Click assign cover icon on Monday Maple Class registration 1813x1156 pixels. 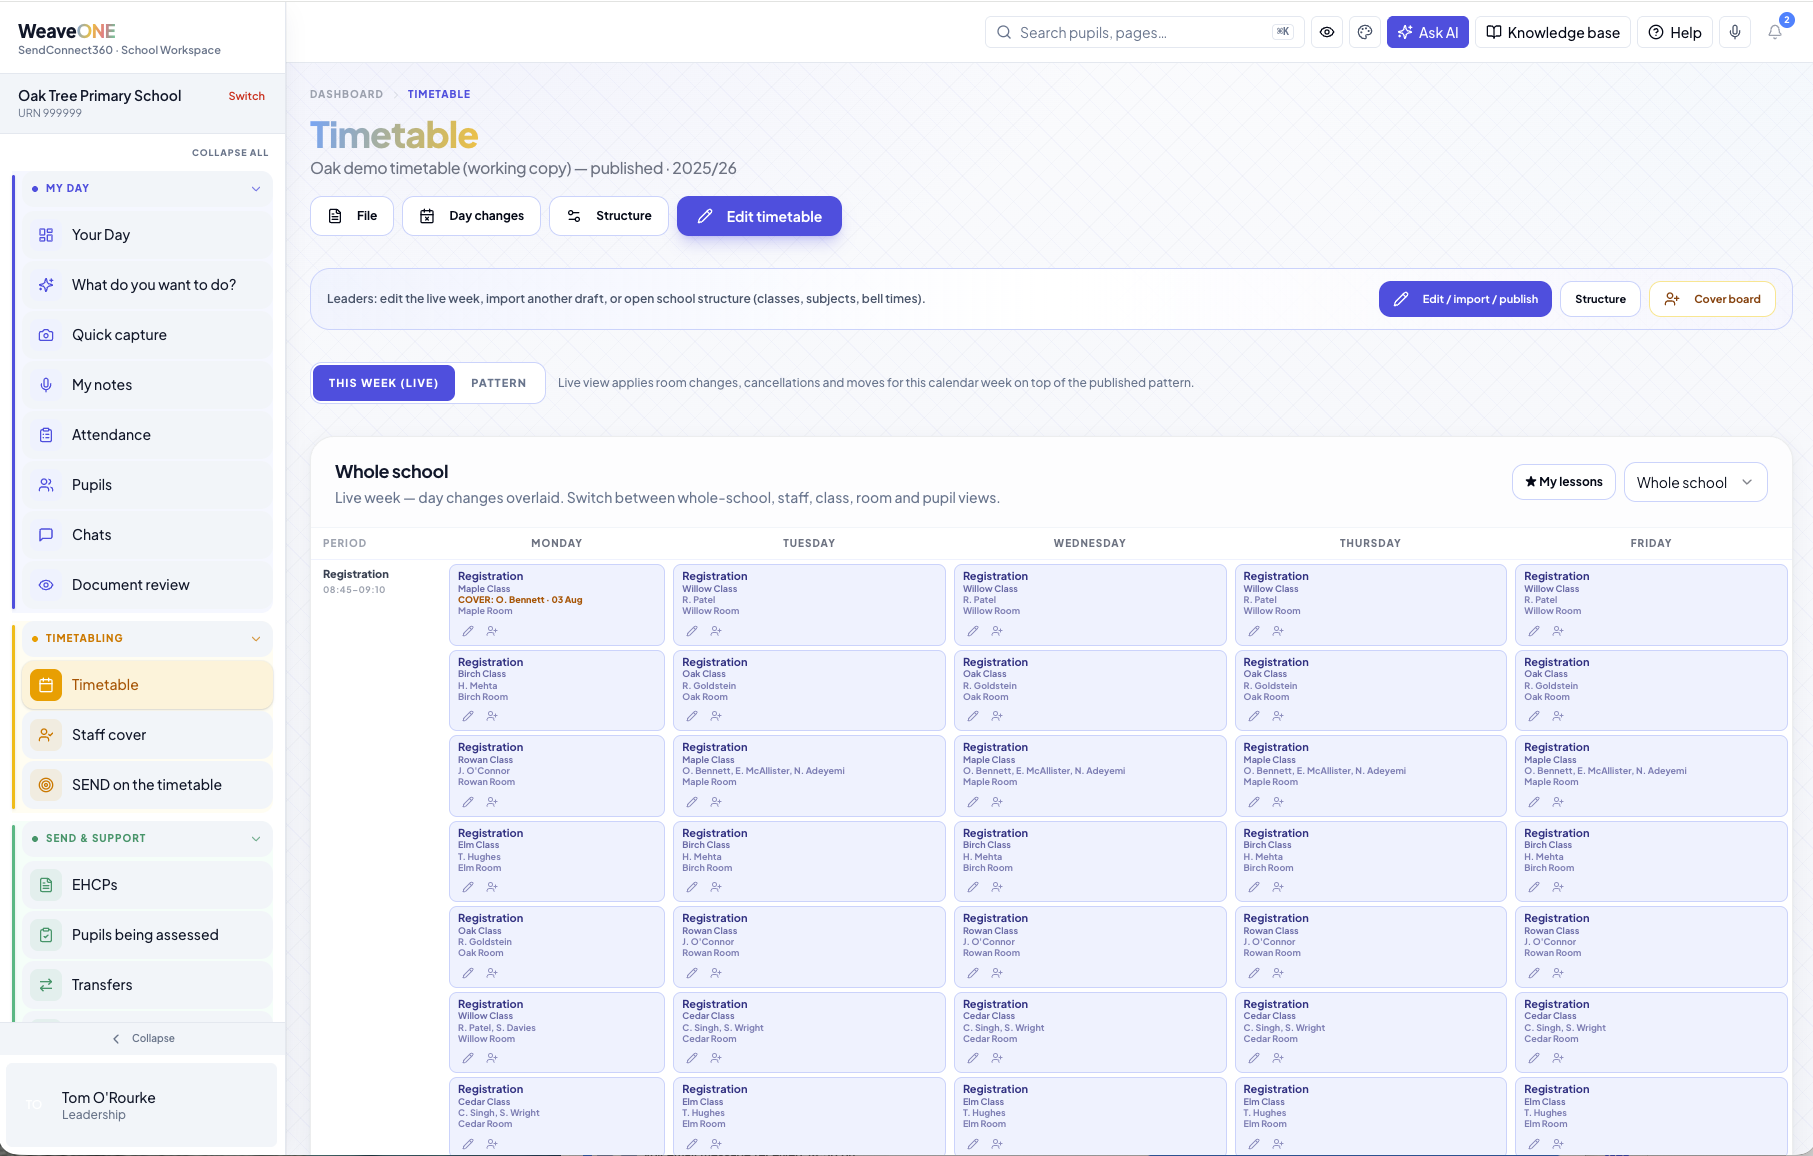coord(492,631)
